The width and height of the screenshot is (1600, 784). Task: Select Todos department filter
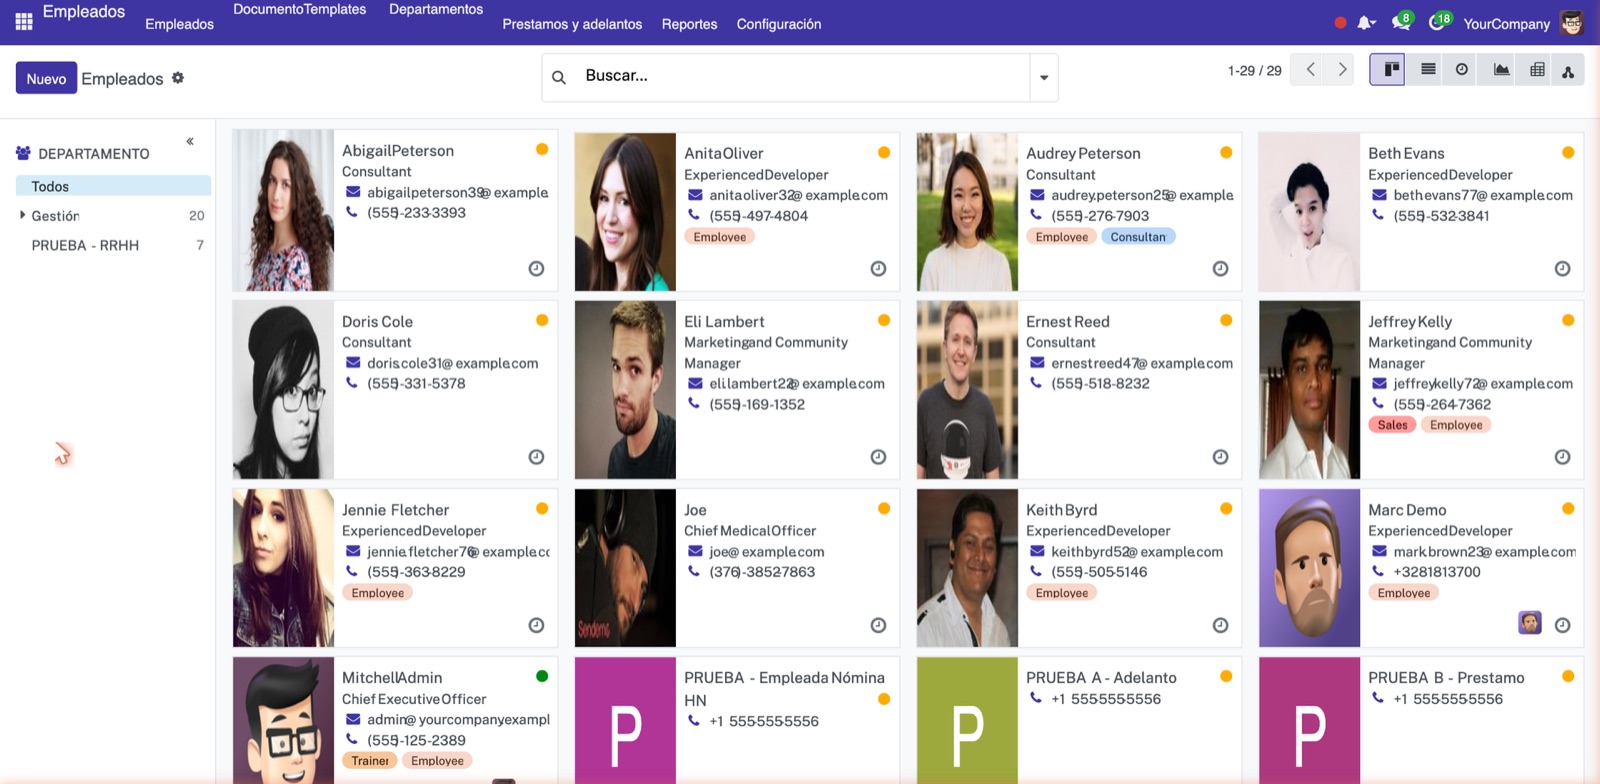point(113,186)
